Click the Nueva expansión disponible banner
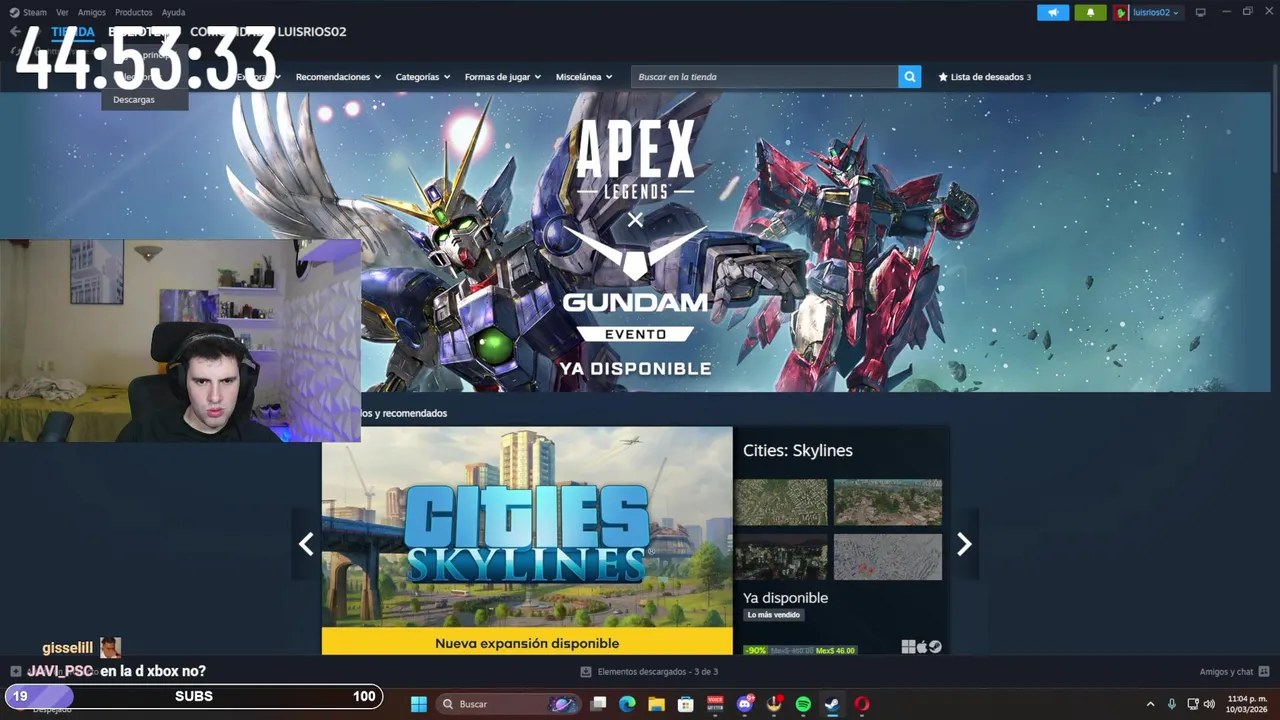This screenshot has width=1280, height=720. [527, 642]
